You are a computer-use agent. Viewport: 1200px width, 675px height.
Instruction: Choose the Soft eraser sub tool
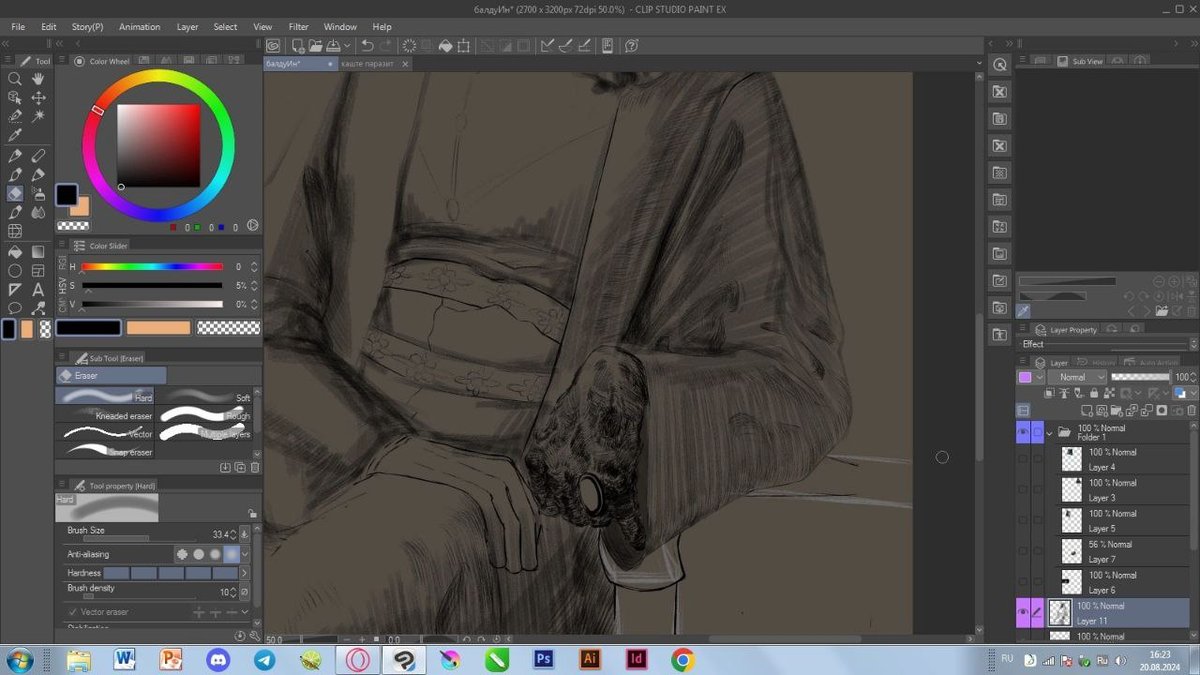point(205,396)
